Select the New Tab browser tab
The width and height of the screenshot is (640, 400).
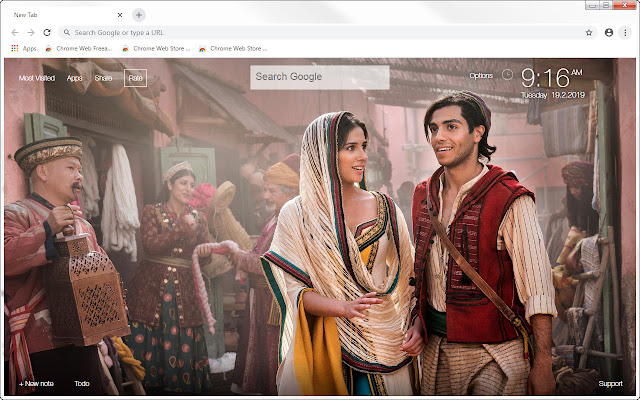(65, 15)
